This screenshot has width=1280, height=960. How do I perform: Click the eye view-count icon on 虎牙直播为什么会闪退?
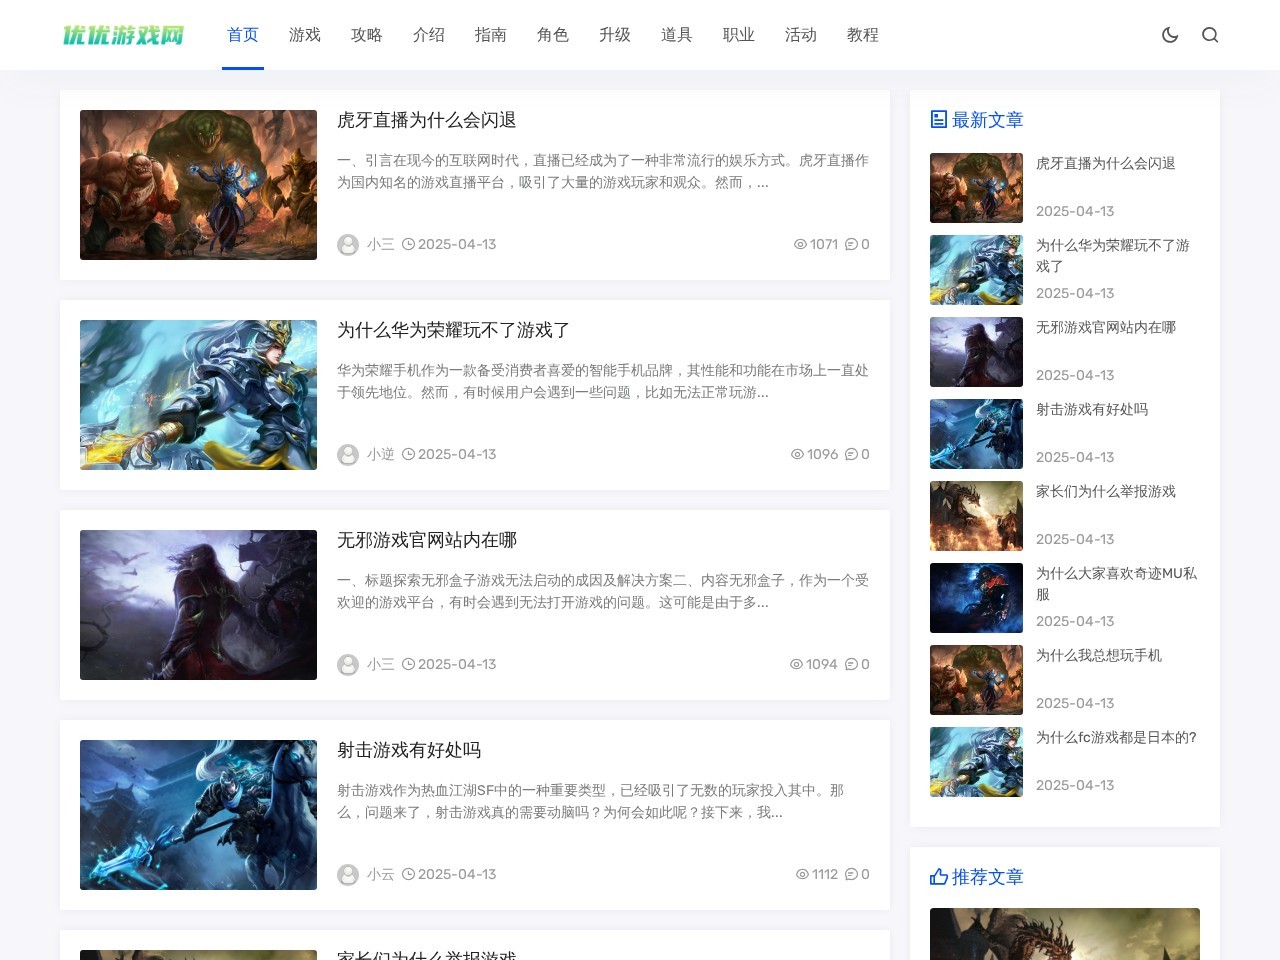[x=799, y=244]
